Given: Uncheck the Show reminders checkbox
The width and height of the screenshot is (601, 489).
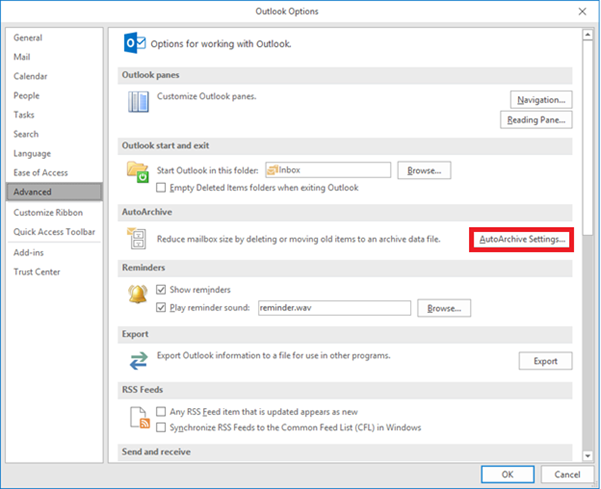Looking at the screenshot, I should pyautogui.click(x=161, y=289).
